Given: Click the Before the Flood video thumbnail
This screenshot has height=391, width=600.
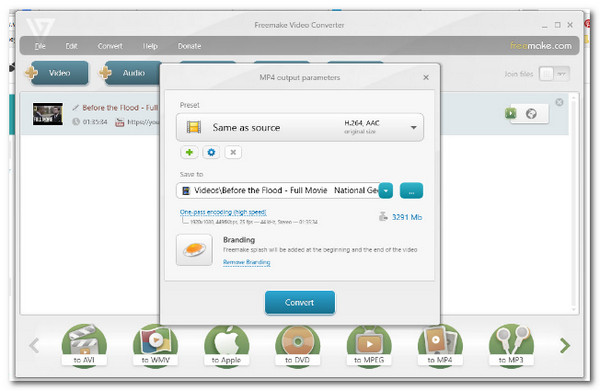Looking at the screenshot, I should [47, 114].
